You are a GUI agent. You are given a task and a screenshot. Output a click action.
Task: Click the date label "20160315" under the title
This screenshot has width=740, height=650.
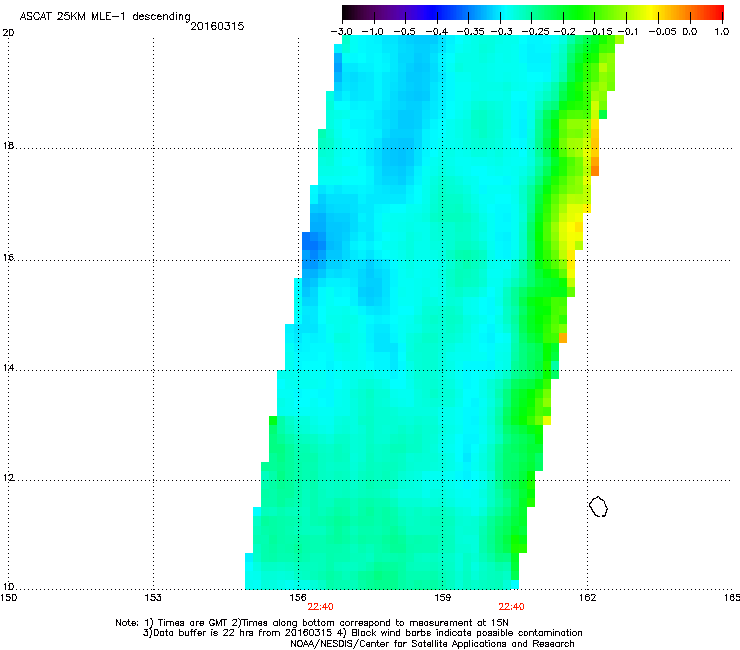(x=217, y=26)
